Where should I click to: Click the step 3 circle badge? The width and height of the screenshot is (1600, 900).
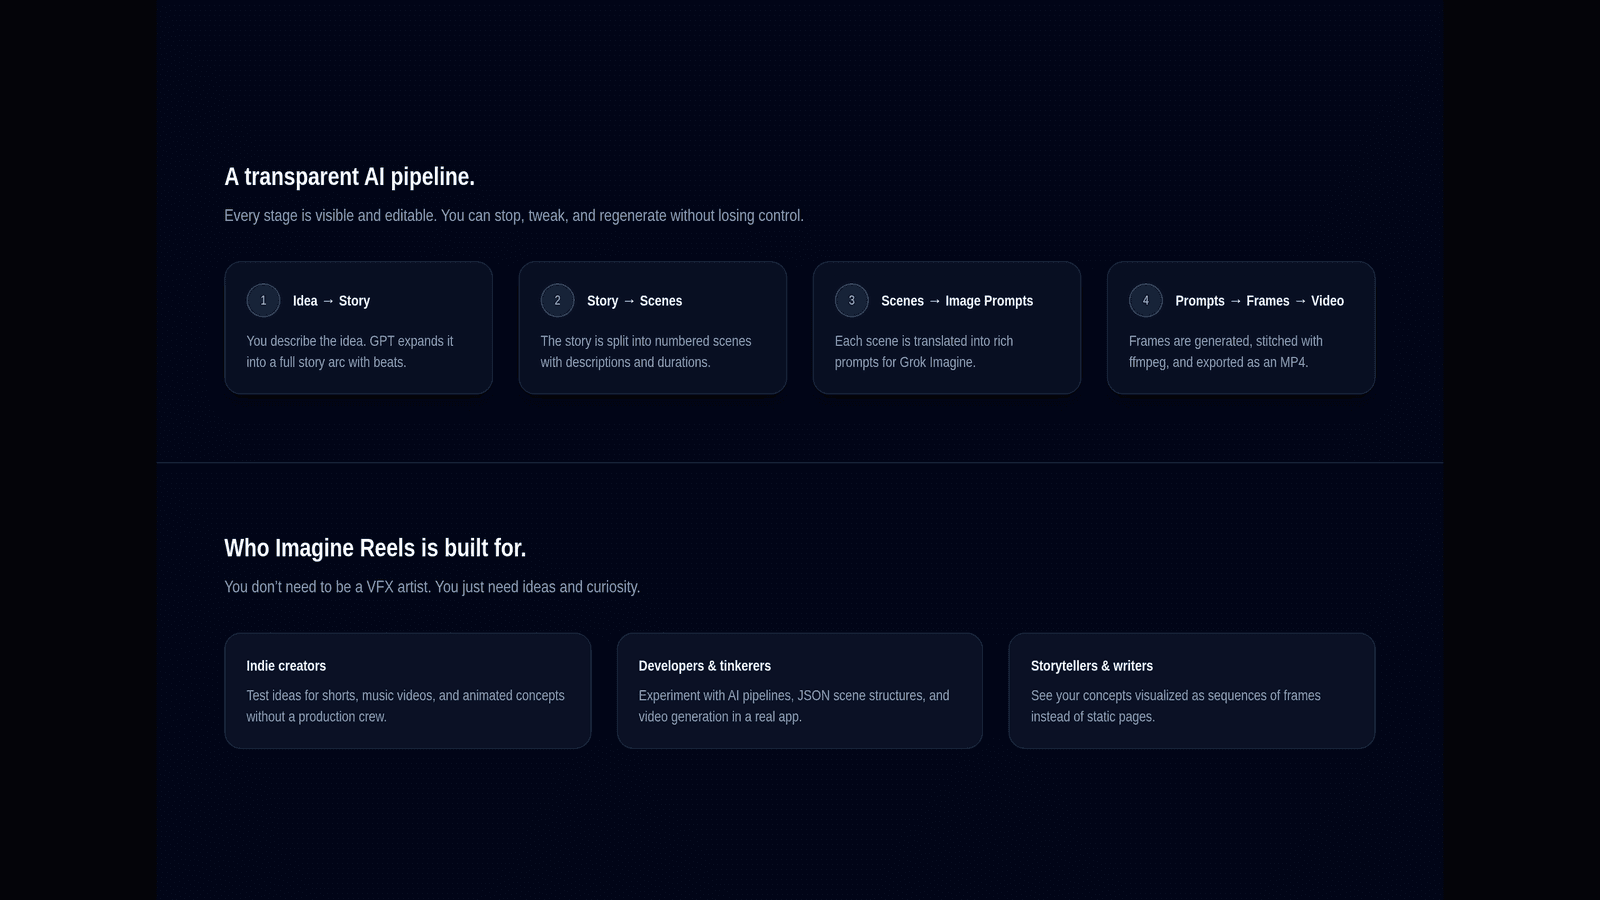[x=851, y=300]
